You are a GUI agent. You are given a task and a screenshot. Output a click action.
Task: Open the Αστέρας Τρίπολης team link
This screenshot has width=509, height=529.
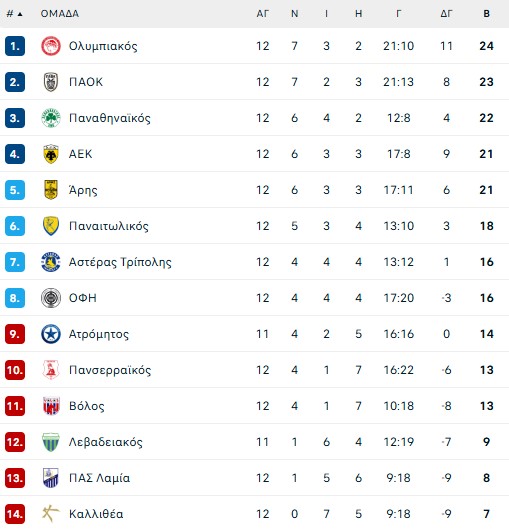tap(120, 262)
